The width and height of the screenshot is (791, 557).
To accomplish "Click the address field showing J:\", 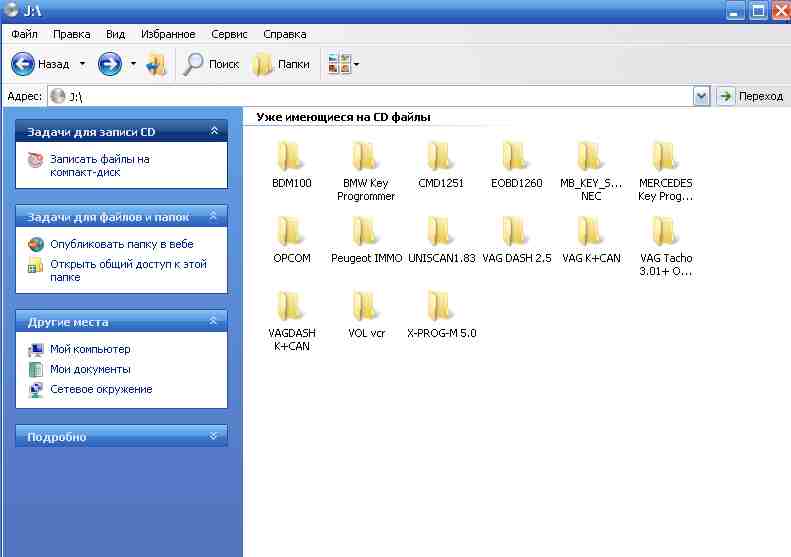I will pos(371,96).
